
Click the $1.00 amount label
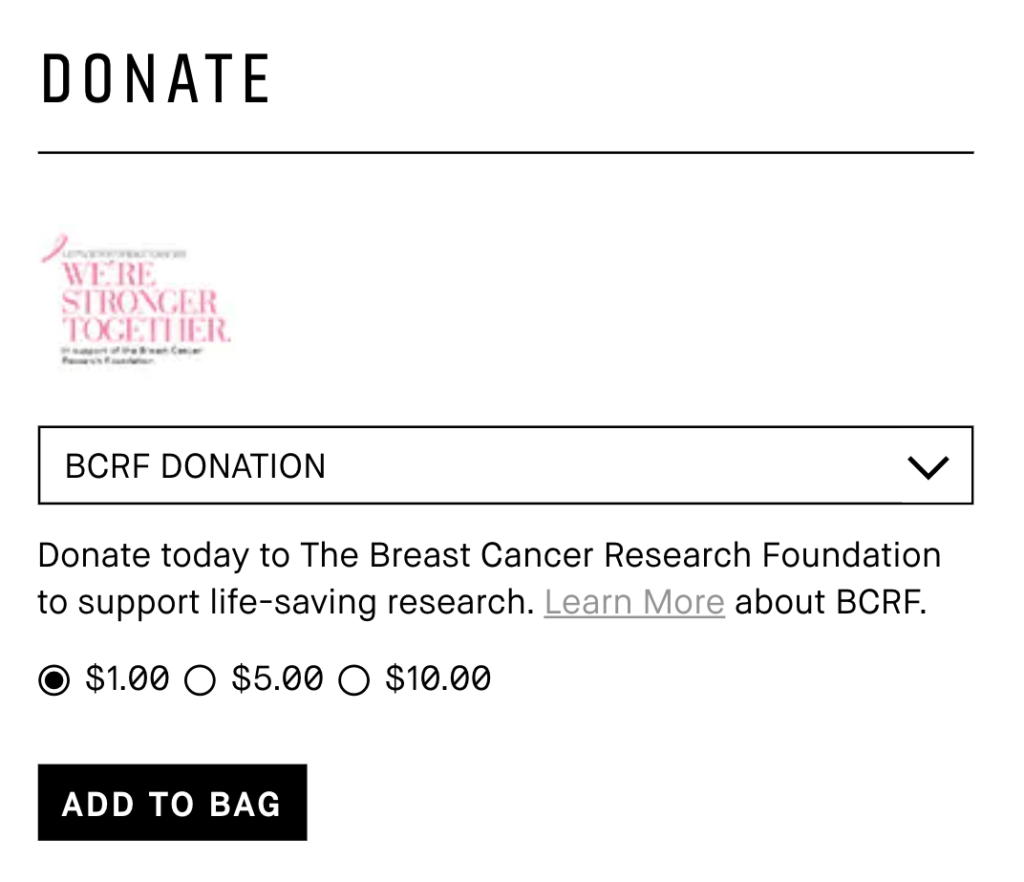click(127, 680)
